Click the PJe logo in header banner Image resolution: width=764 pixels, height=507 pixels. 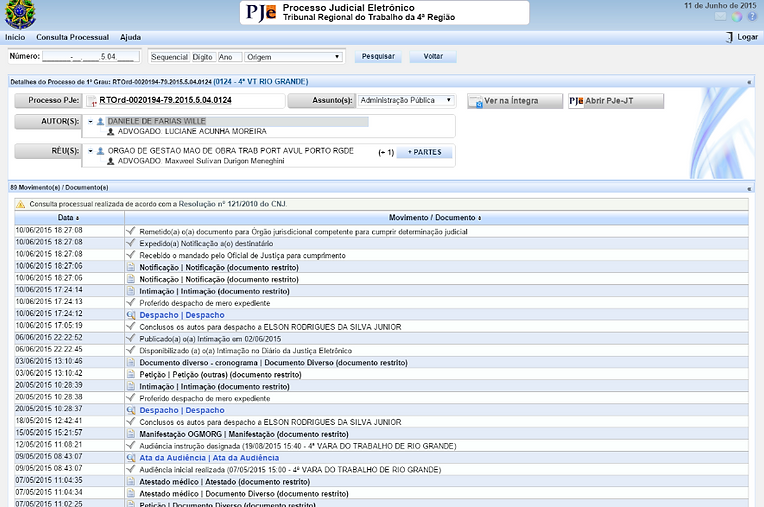(261, 12)
